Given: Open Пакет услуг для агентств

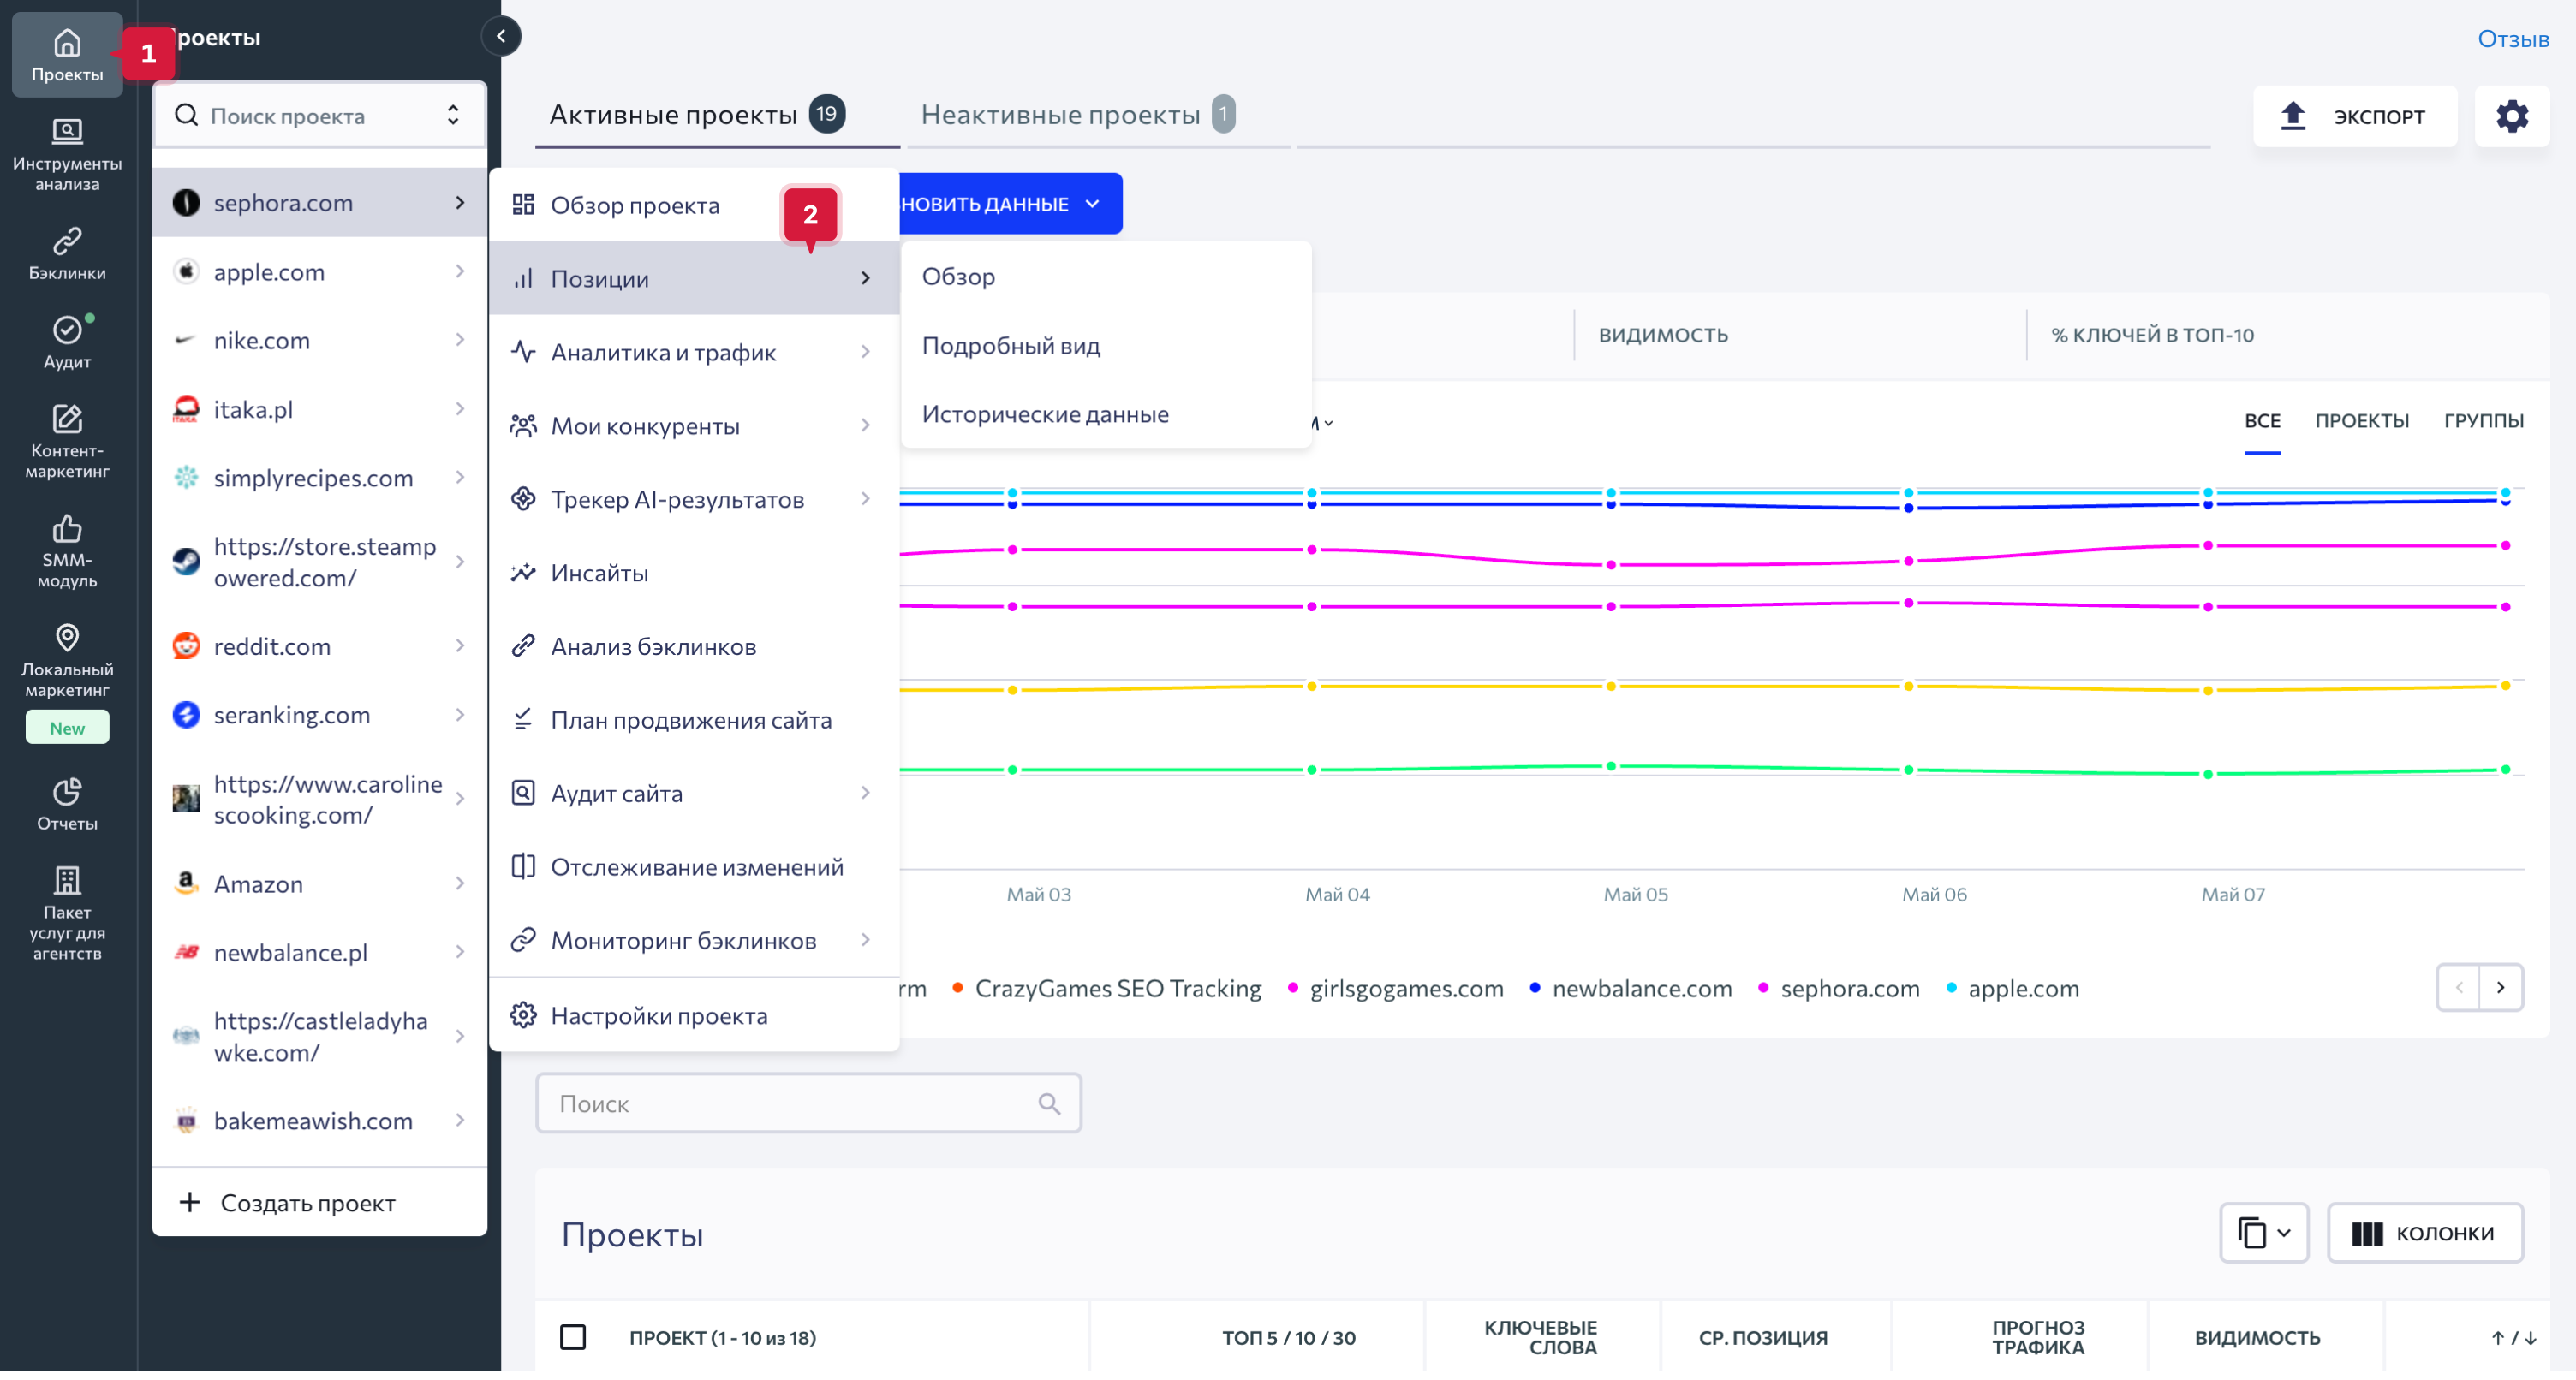Looking at the screenshot, I should tap(67, 913).
